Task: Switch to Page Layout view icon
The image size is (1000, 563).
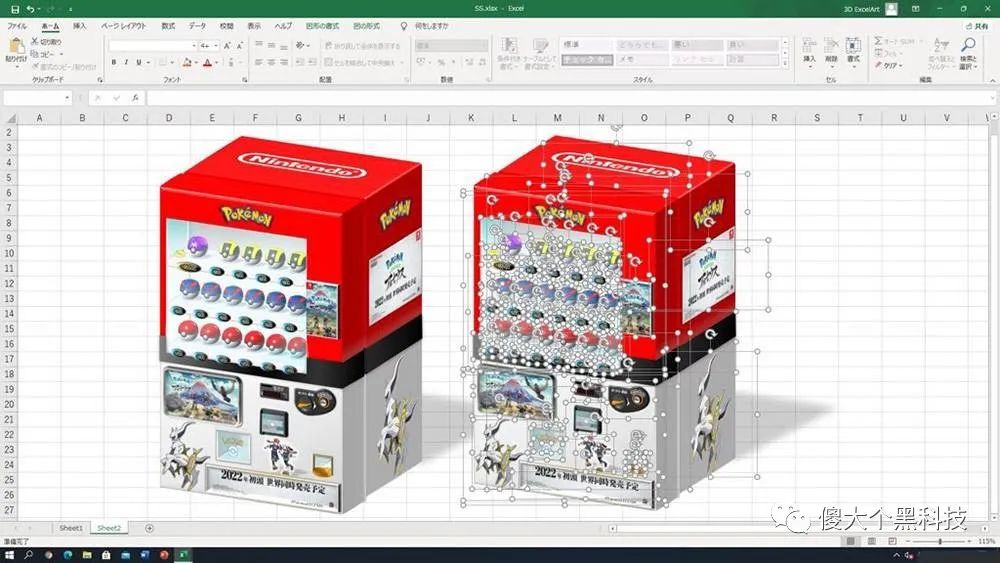Action: [871, 541]
